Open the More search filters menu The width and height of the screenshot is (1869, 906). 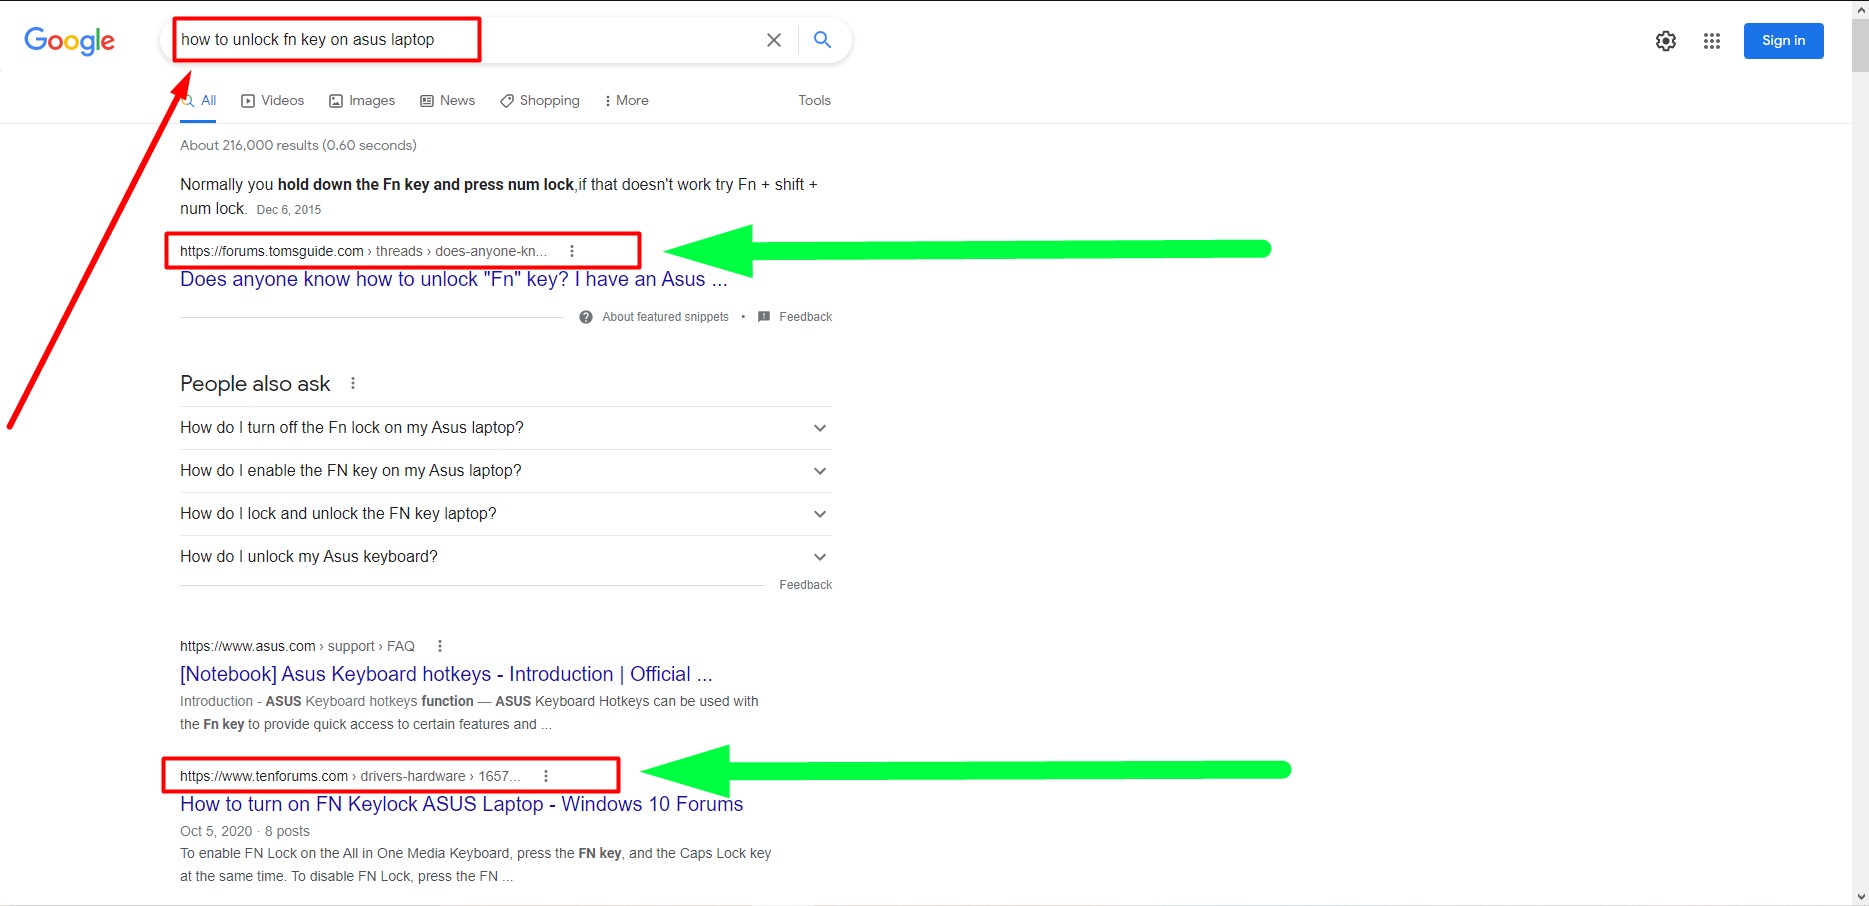point(627,101)
